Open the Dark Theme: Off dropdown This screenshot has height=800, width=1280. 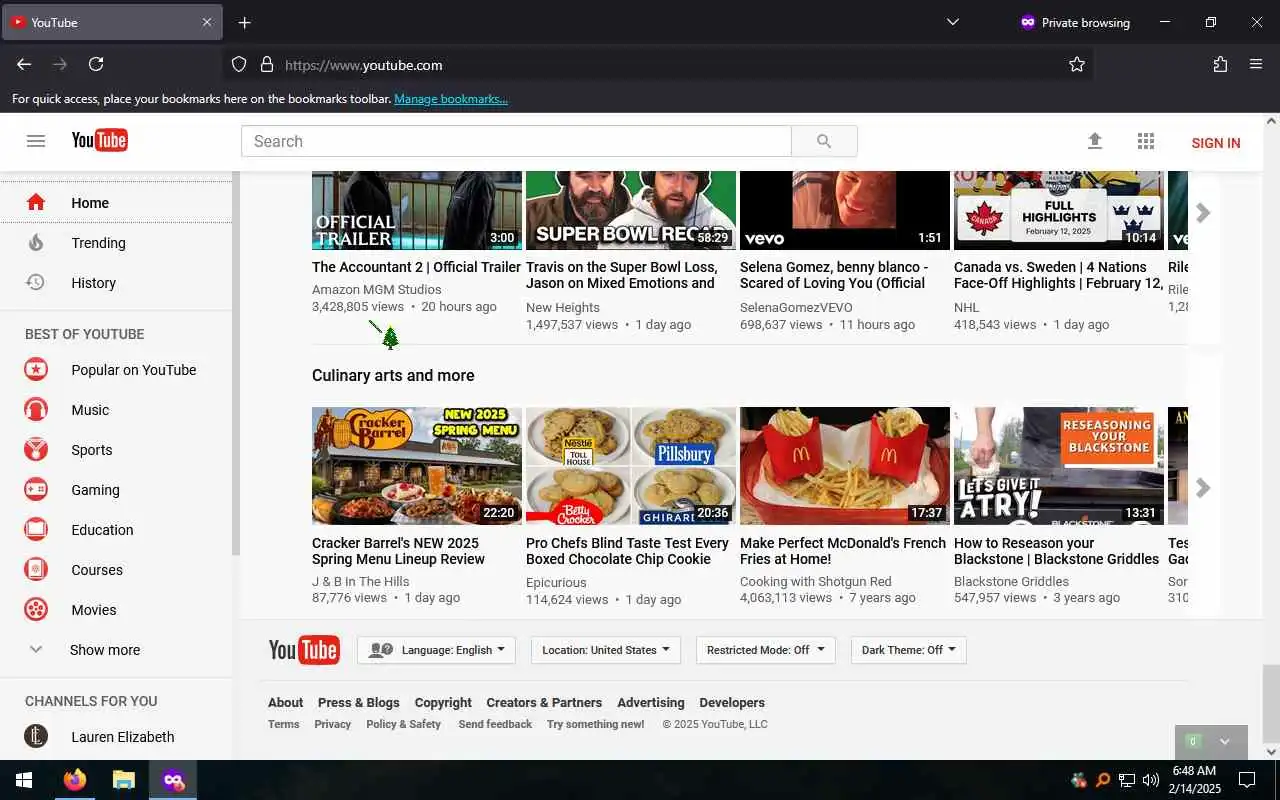pyautogui.click(x=908, y=650)
